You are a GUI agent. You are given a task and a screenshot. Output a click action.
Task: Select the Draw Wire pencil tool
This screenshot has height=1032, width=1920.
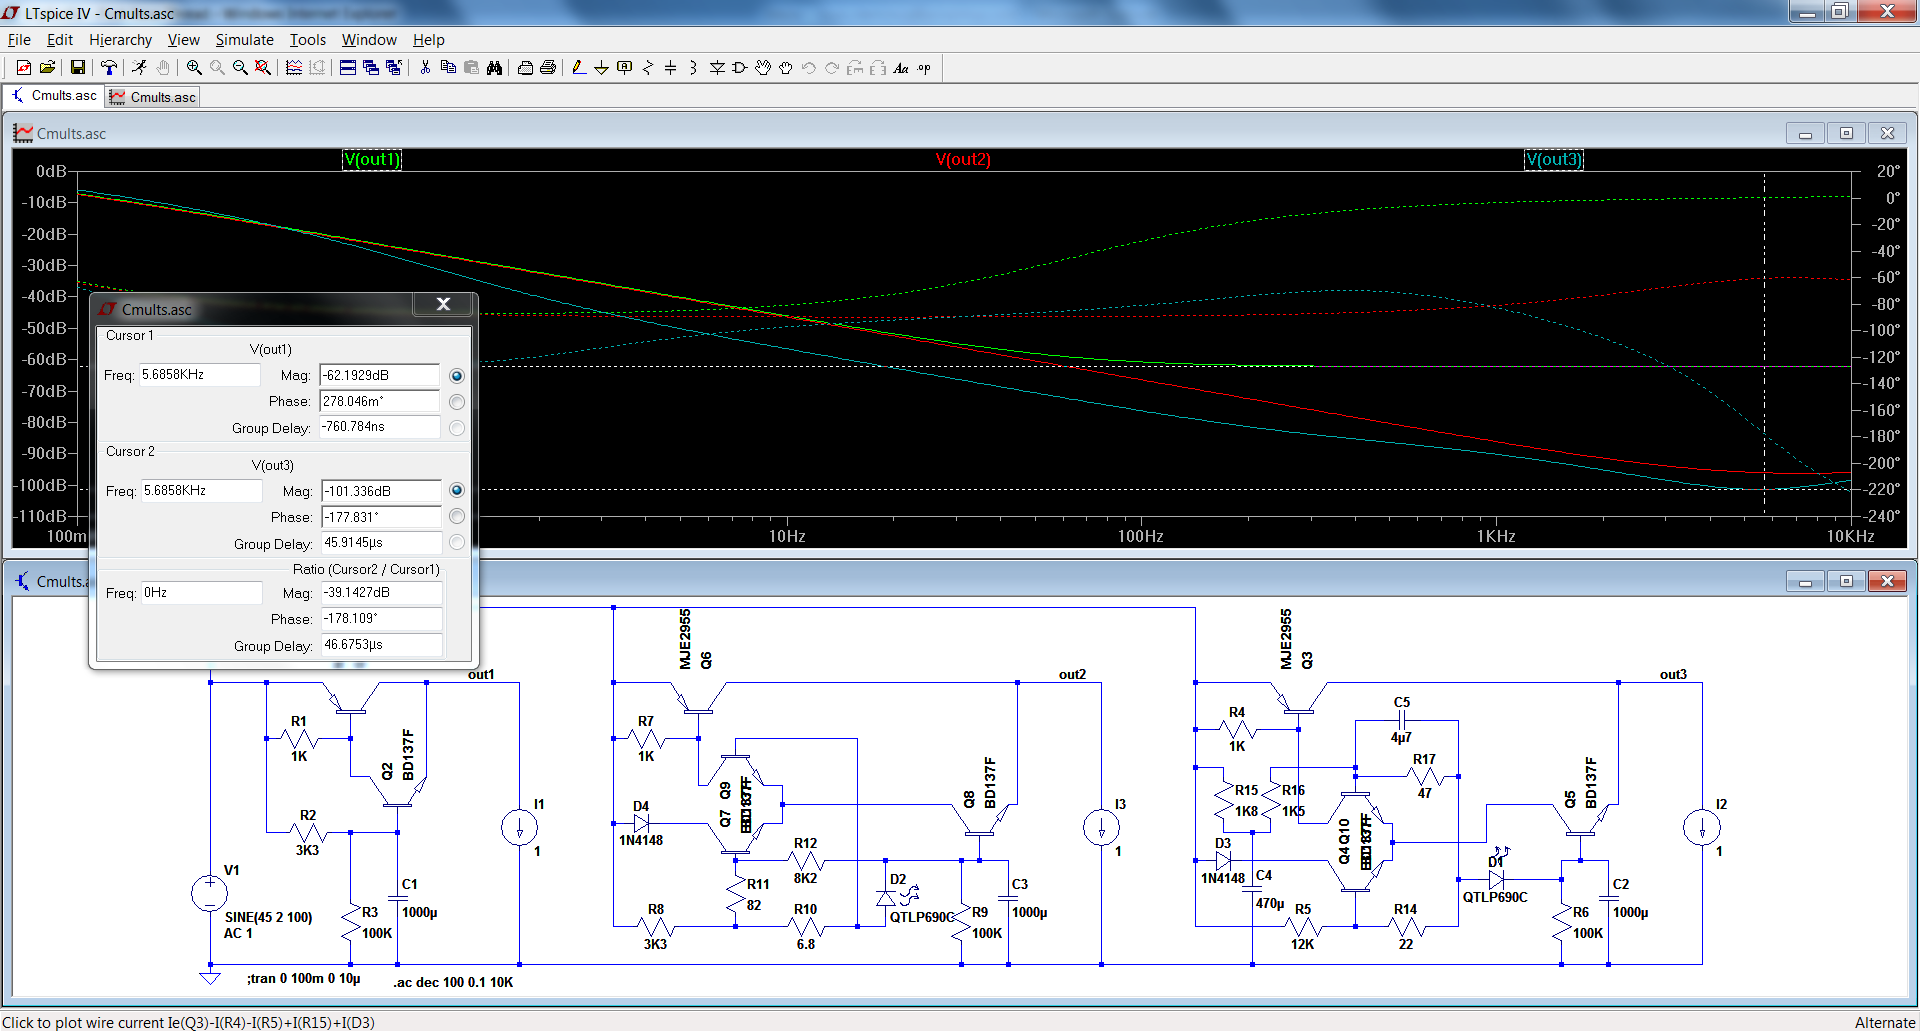pos(578,68)
